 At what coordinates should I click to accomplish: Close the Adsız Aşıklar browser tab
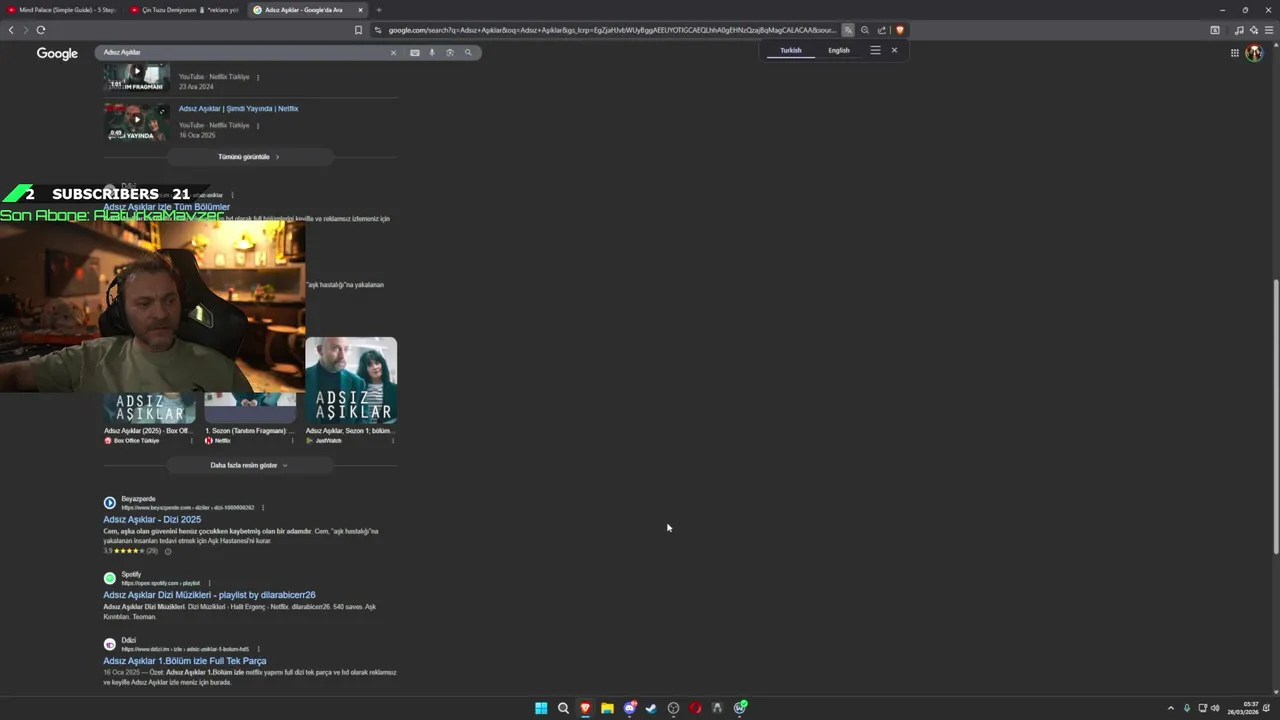(360, 10)
